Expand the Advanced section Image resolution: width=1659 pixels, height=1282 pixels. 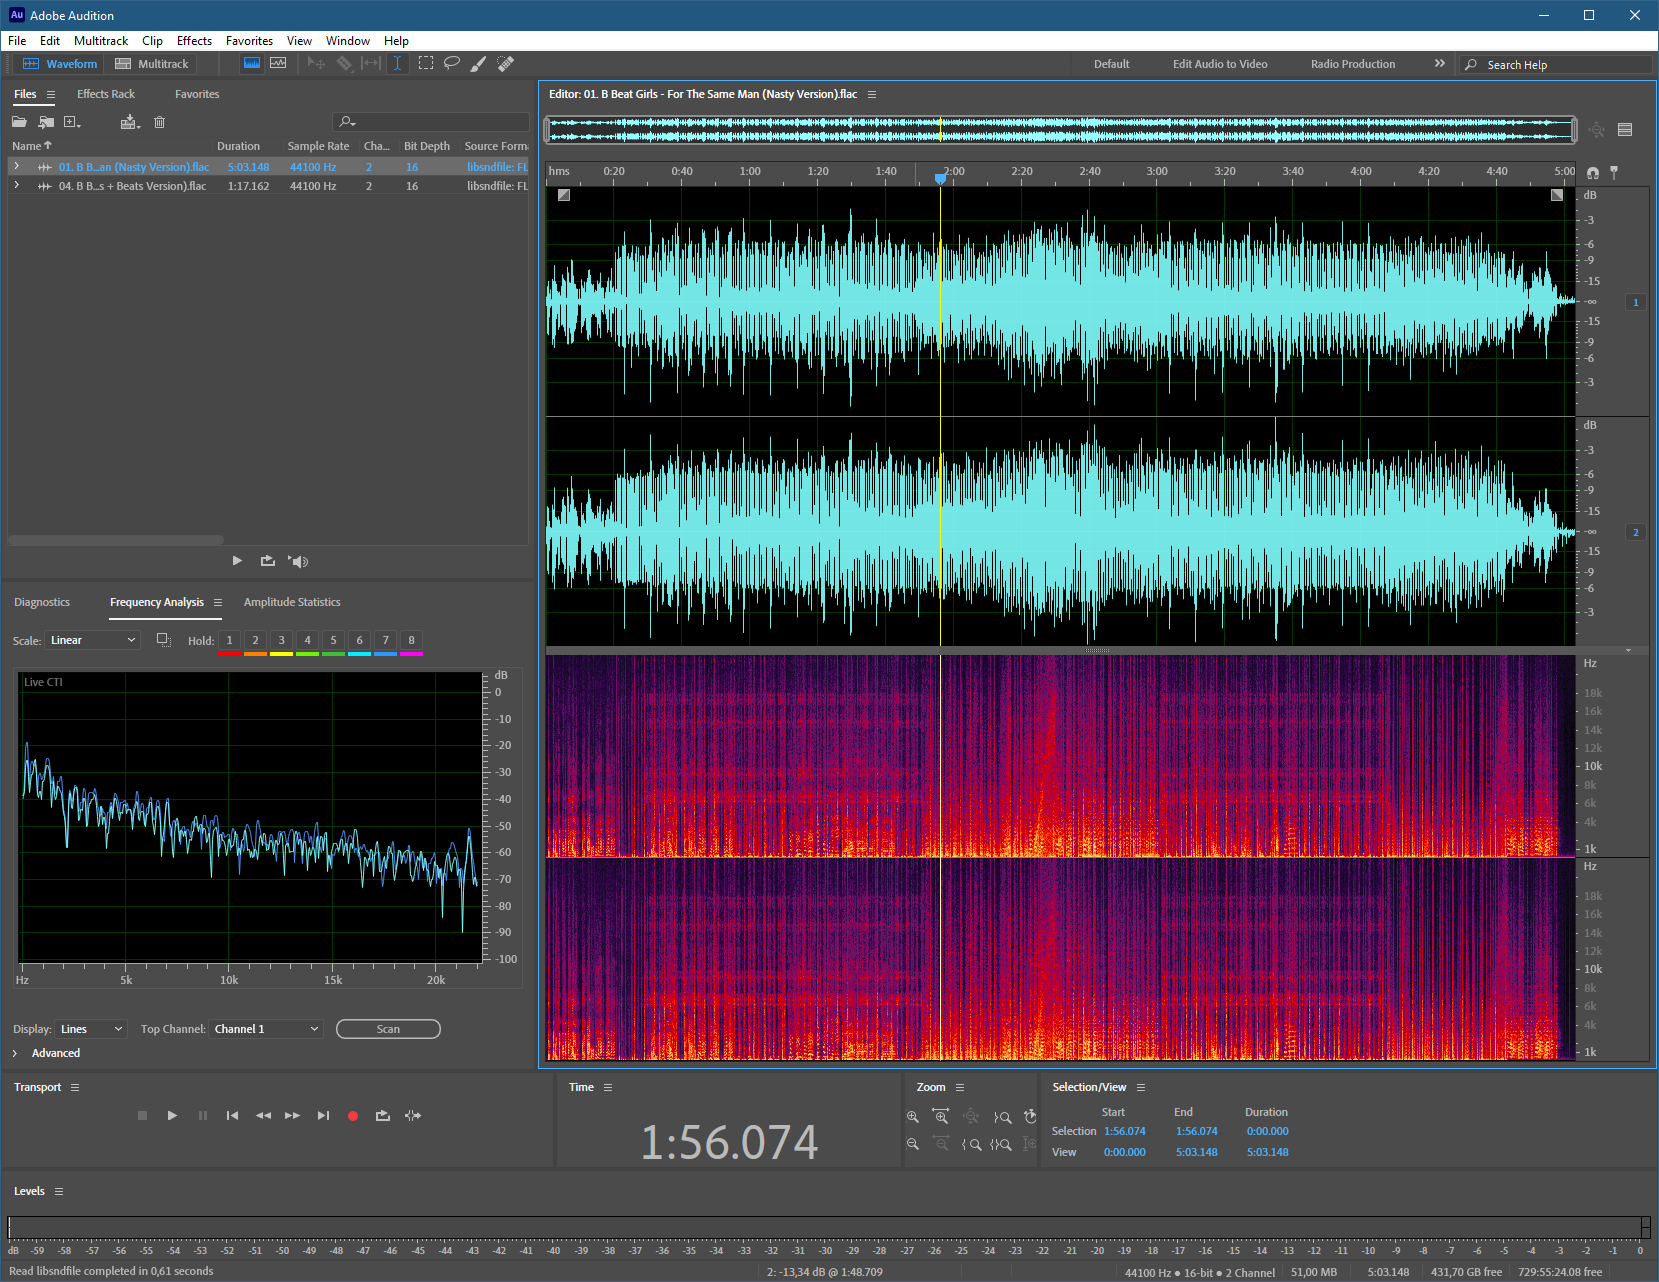point(16,1053)
